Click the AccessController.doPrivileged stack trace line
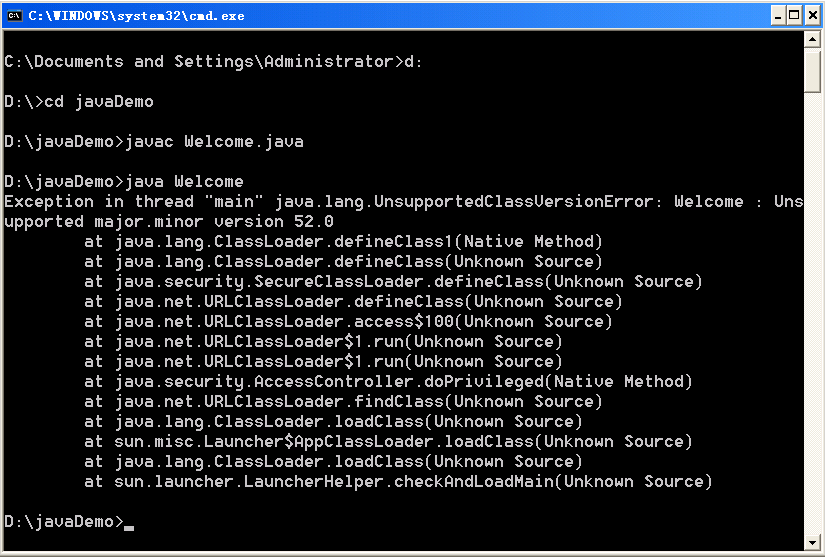 388,381
